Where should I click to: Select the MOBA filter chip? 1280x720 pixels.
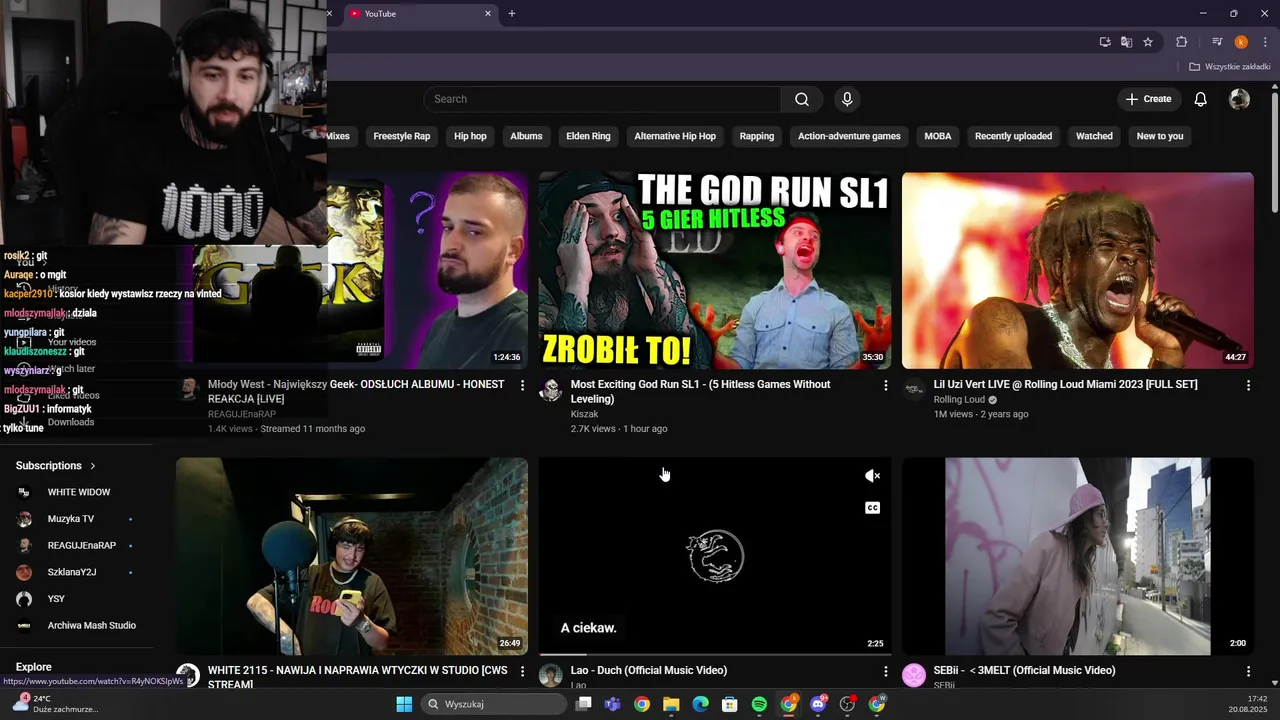pos(938,136)
